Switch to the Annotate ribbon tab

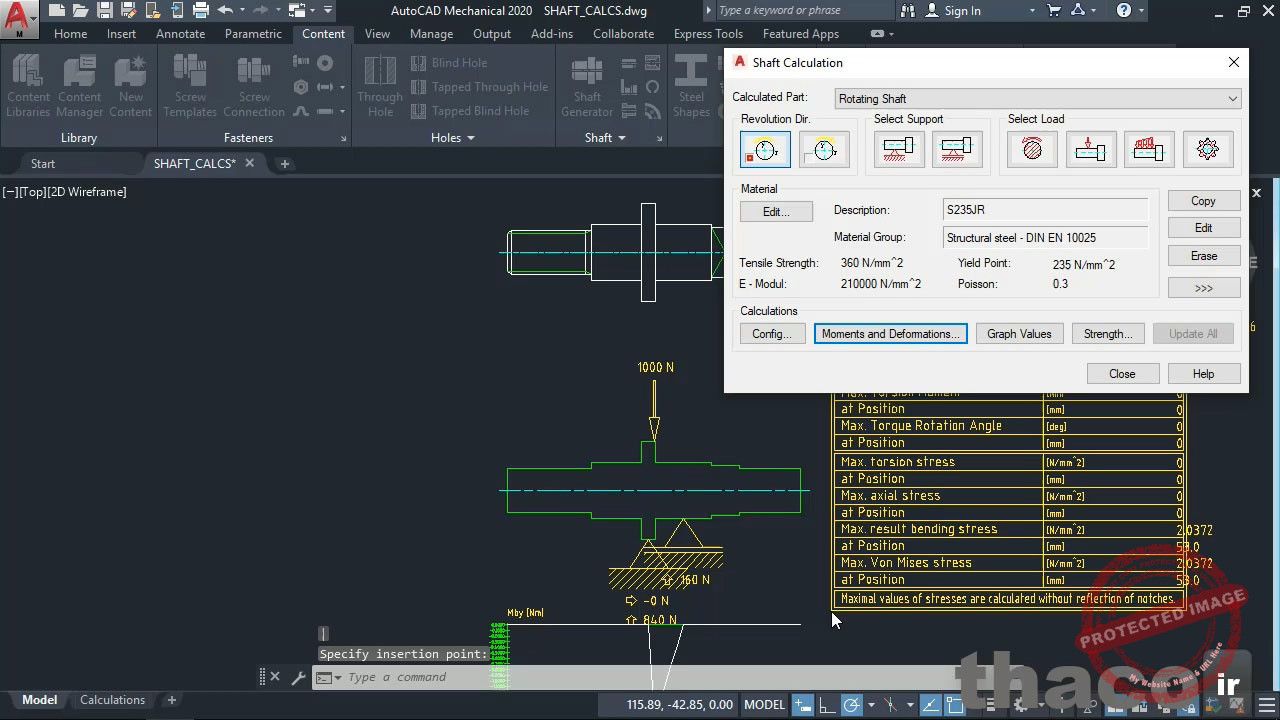[x=180, y=34]
